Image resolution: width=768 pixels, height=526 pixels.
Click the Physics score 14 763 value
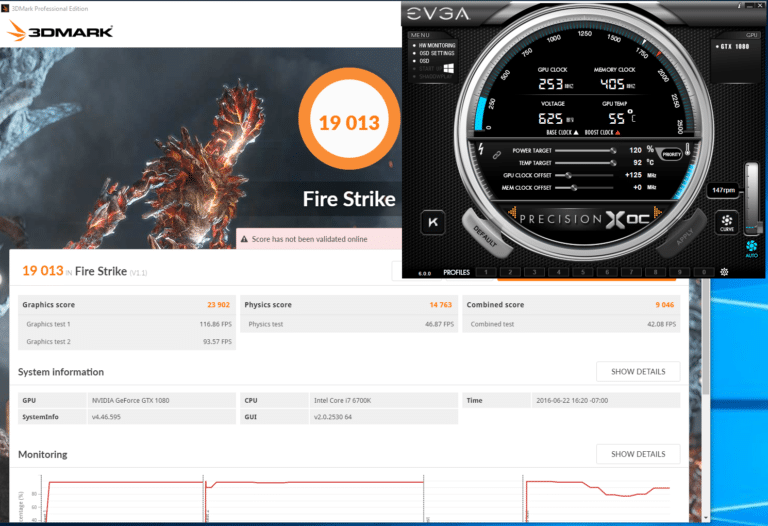coord(440,305)
